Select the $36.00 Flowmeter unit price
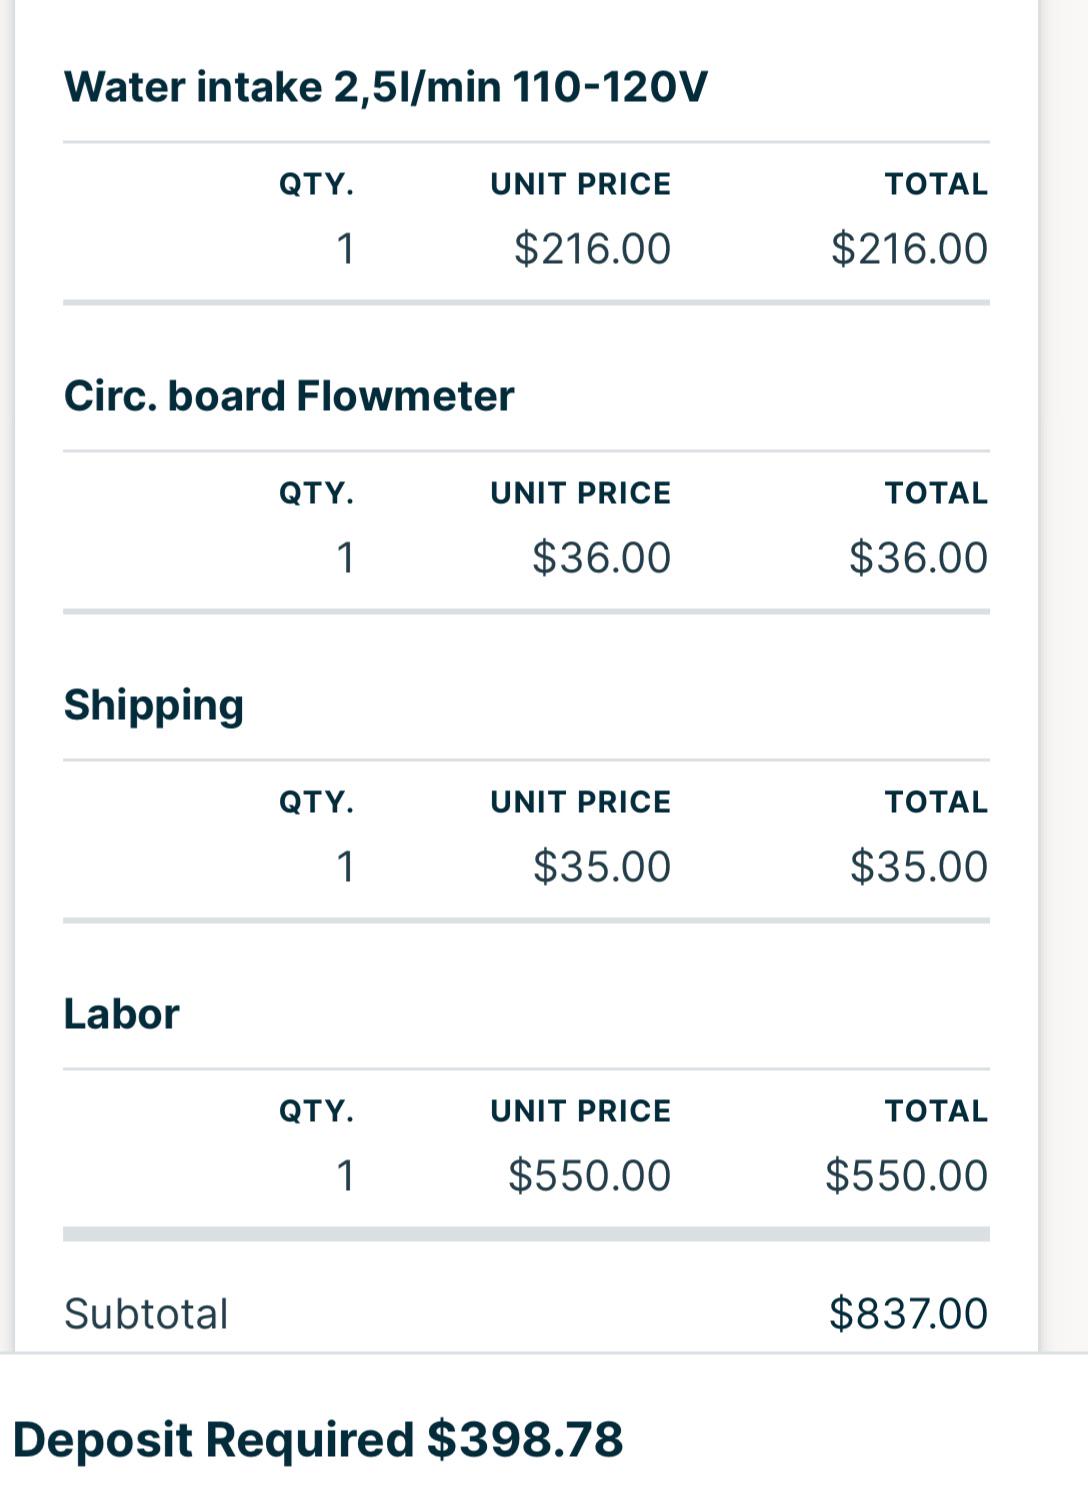 [601, 558]
